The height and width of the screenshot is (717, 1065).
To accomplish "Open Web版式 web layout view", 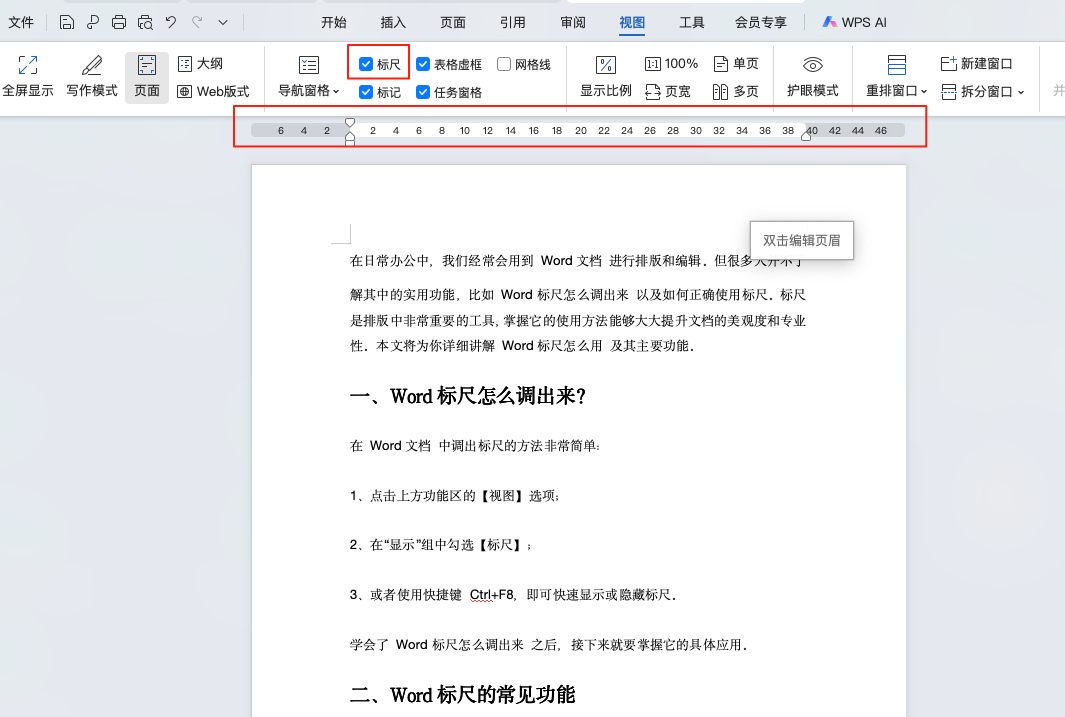I will point(213,91).
